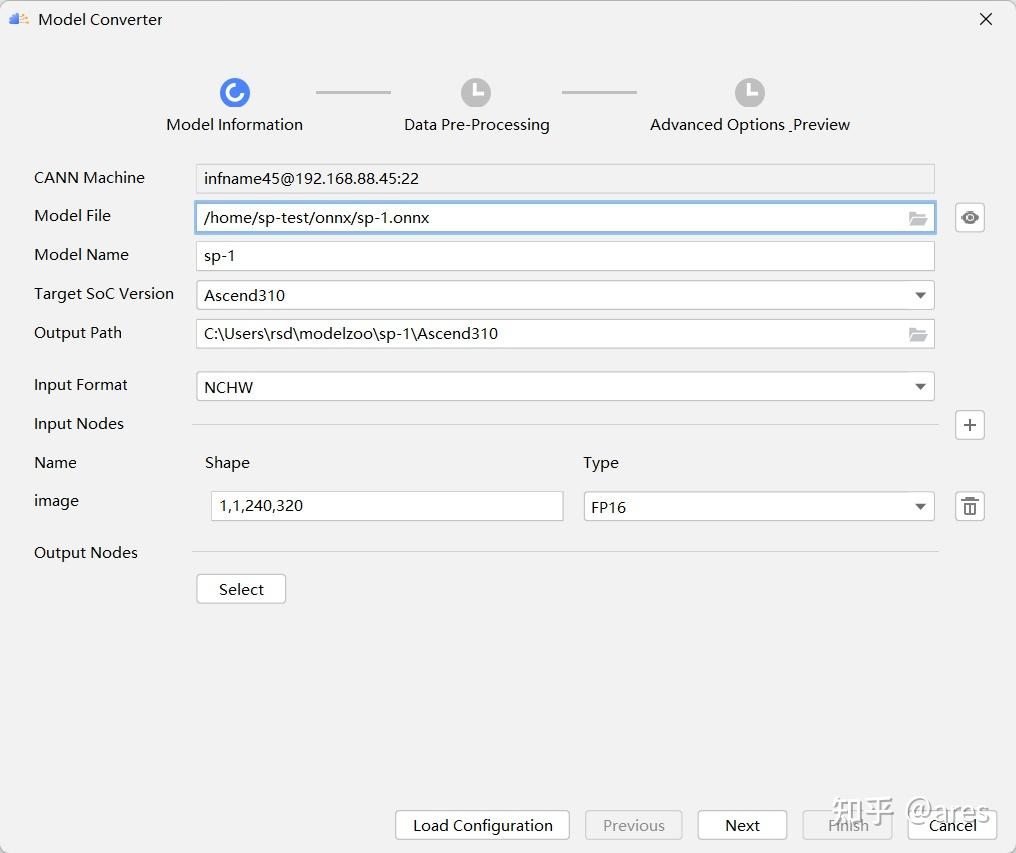Click the image Shape input field
This screenshot has height=853, width=1016.
point(386,506)
